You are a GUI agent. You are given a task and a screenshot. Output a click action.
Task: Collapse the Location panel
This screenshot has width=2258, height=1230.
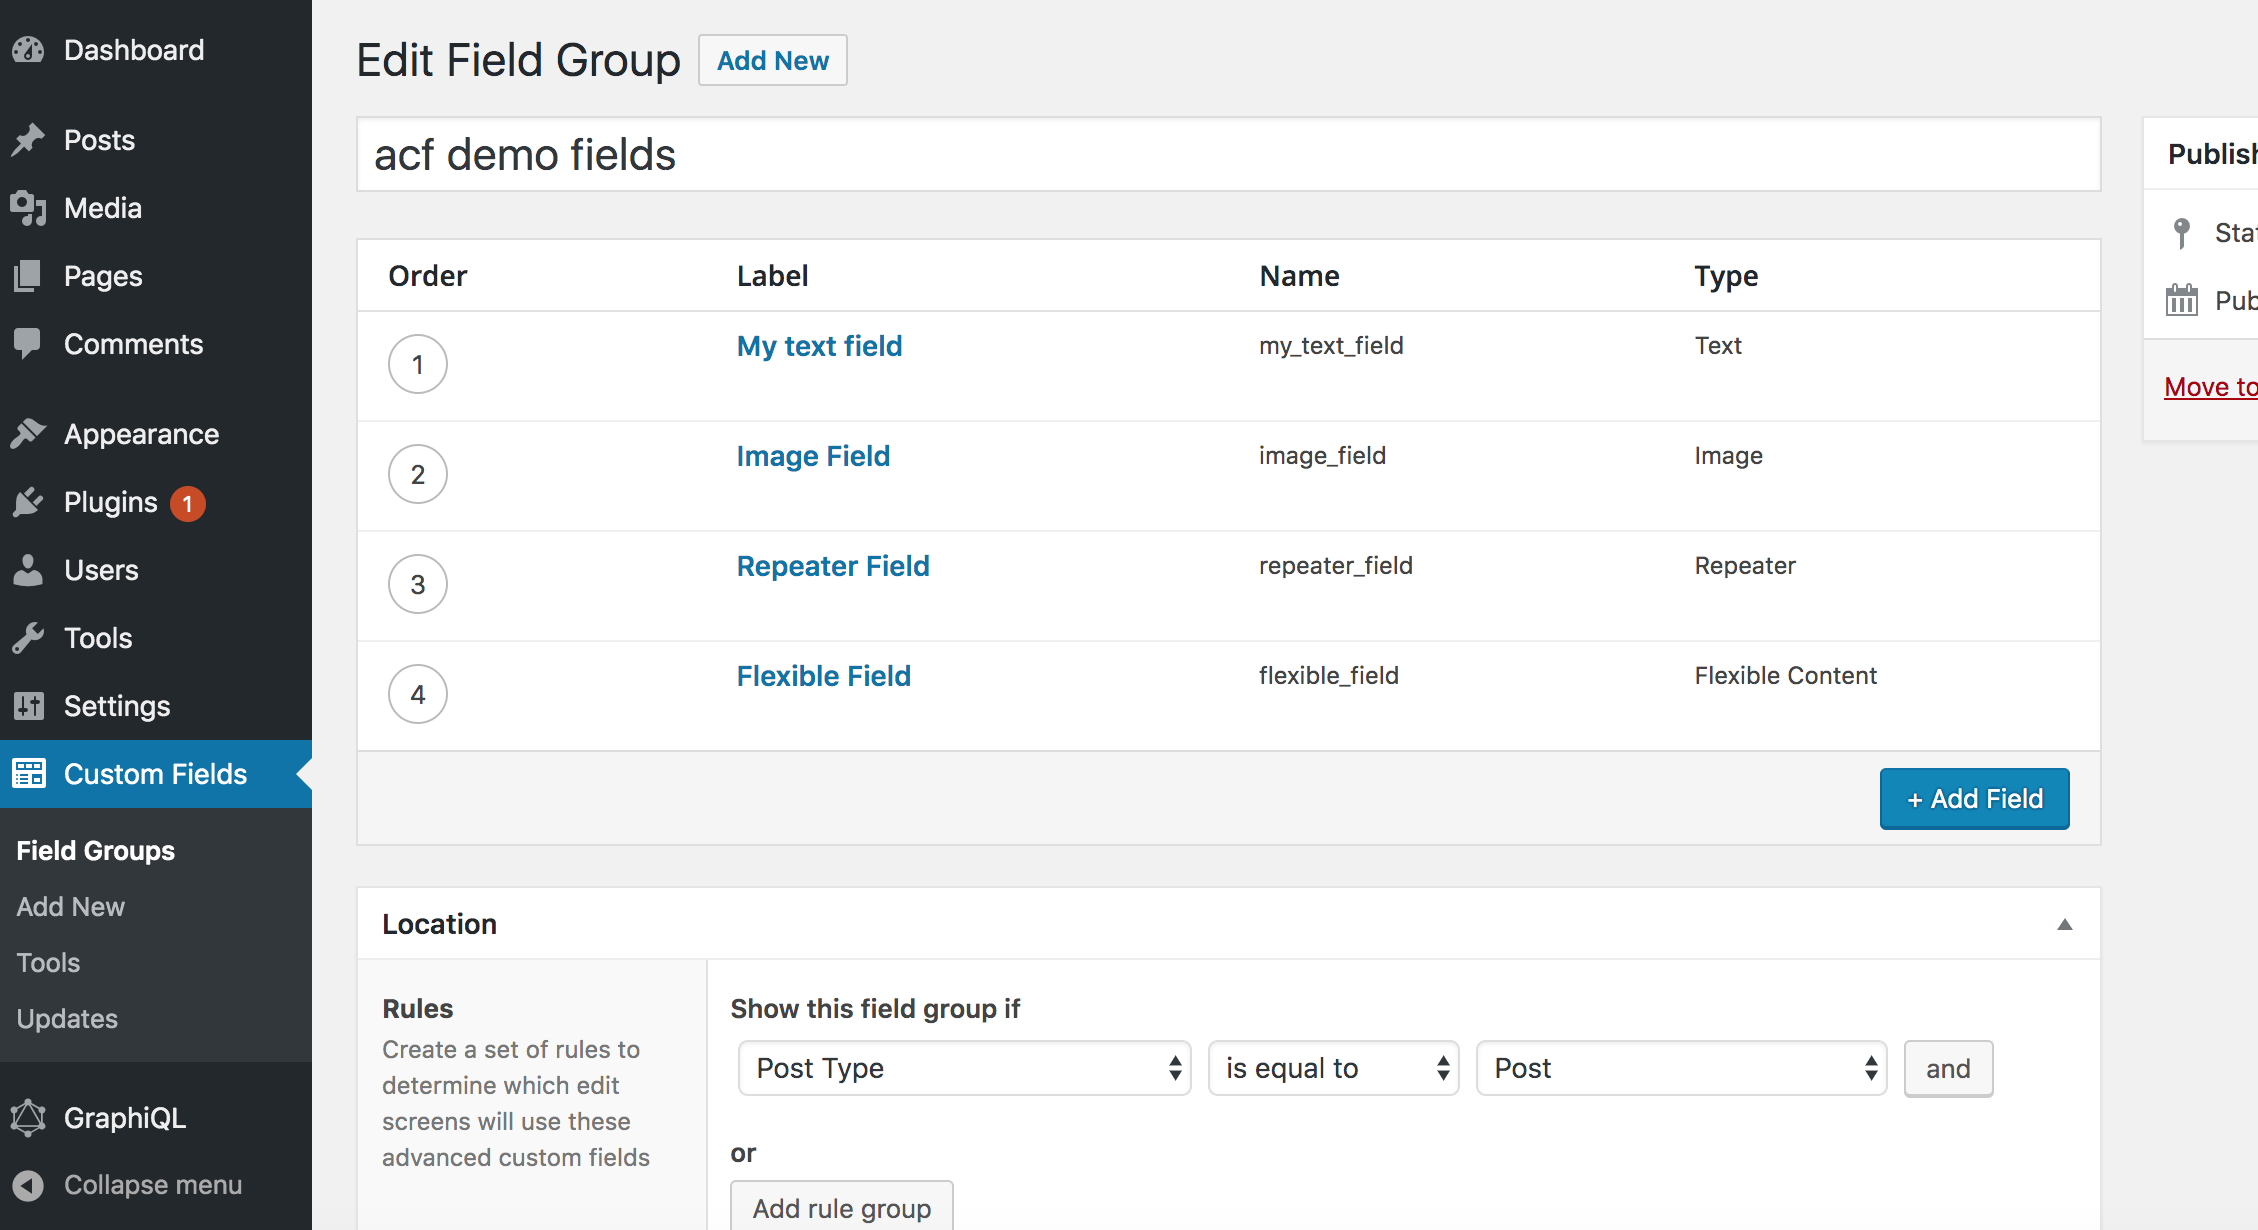(2064, 925)
